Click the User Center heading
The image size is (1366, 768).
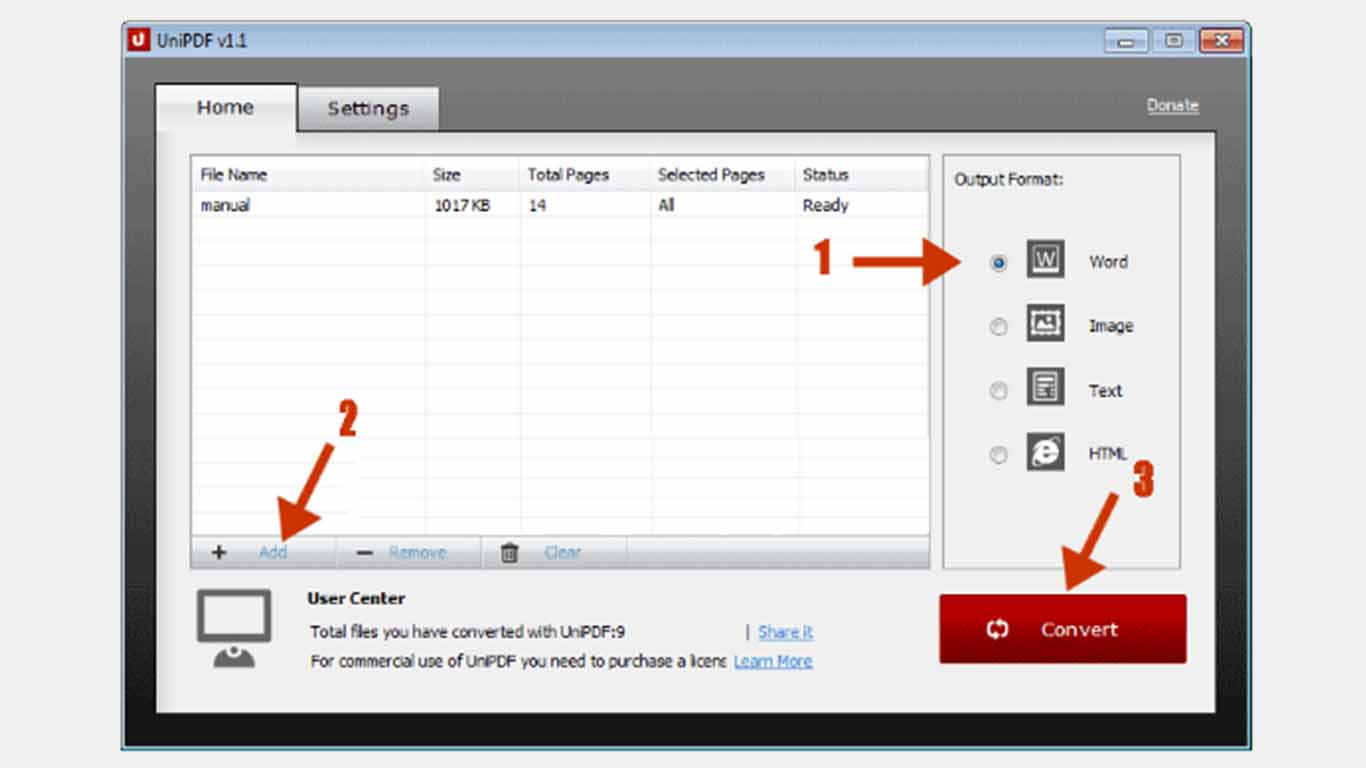356,598
